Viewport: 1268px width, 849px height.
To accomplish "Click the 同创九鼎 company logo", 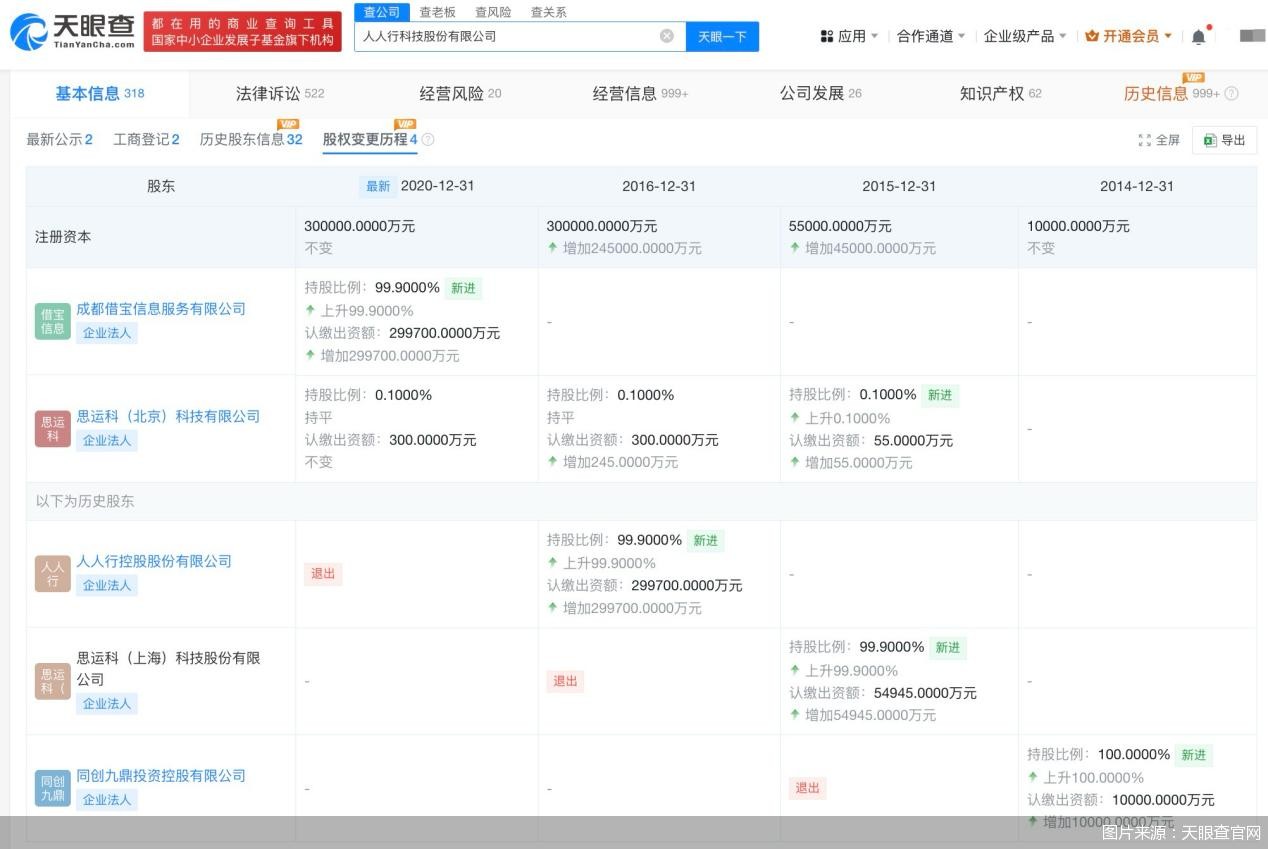I will coord(53,787).
